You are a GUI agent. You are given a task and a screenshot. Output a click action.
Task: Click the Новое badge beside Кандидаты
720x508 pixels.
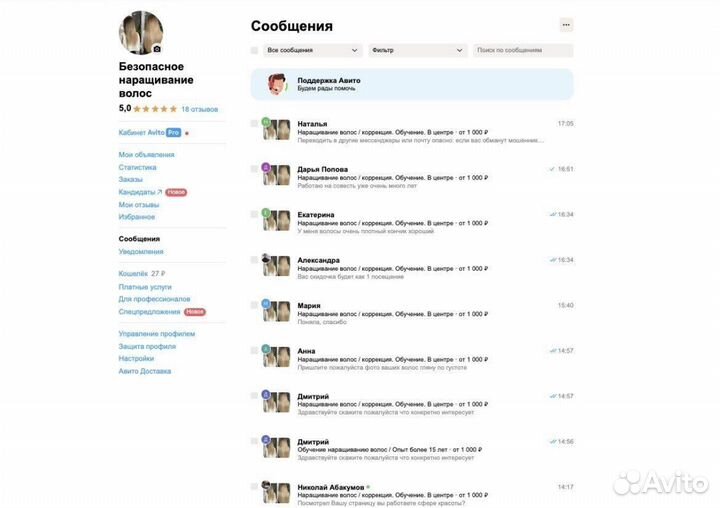click(176, 192)
